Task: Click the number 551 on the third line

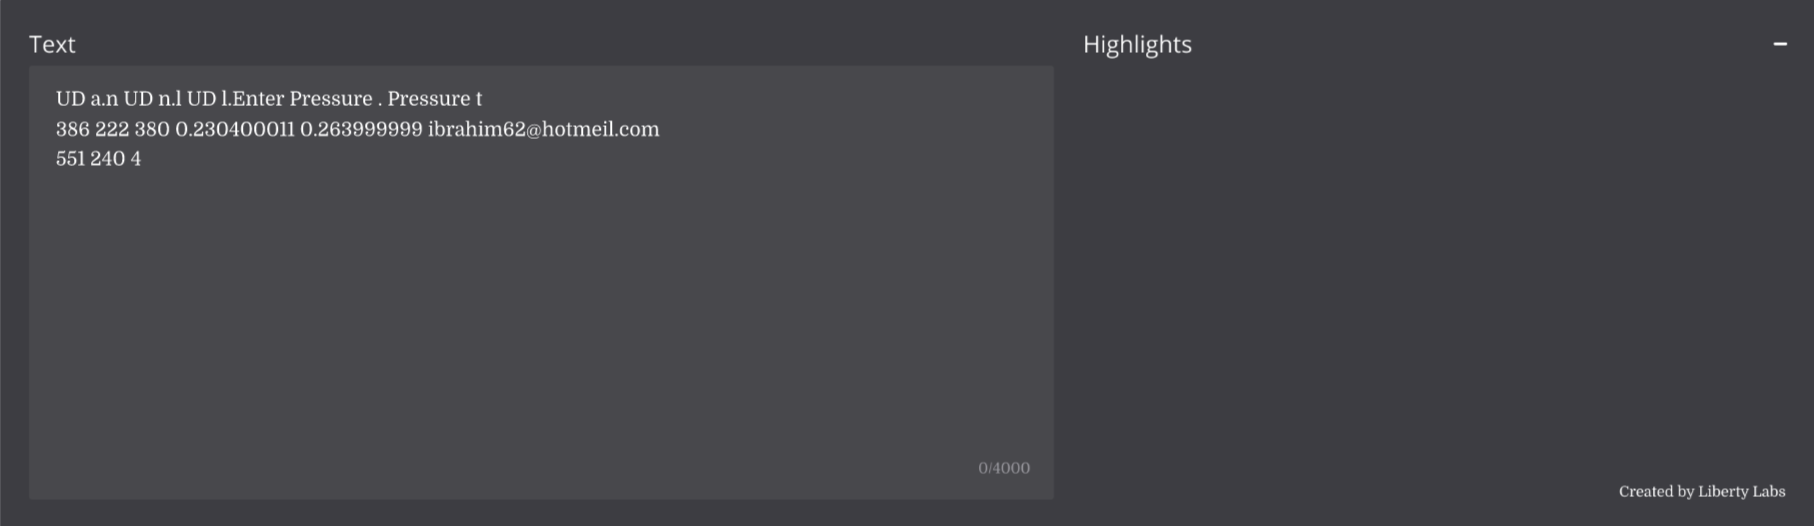Action: (x=70, y=159)
